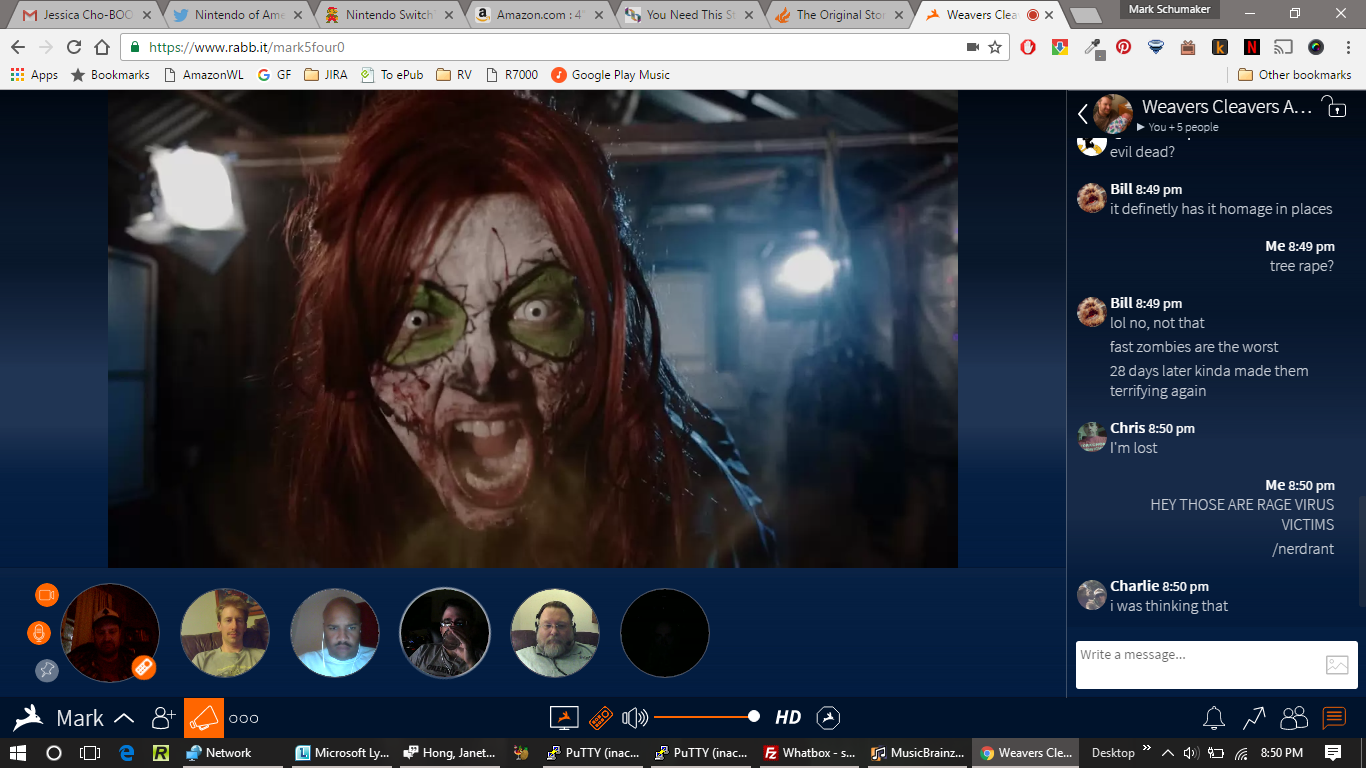Open the R7000 bookmark
Image resolution: width=1366 pixels, height=768 pixels.
coord(512,75)
